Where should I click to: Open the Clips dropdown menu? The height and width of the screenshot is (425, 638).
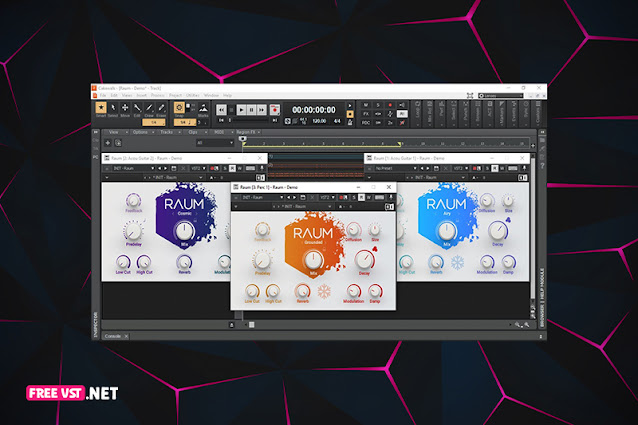point(195,132)
